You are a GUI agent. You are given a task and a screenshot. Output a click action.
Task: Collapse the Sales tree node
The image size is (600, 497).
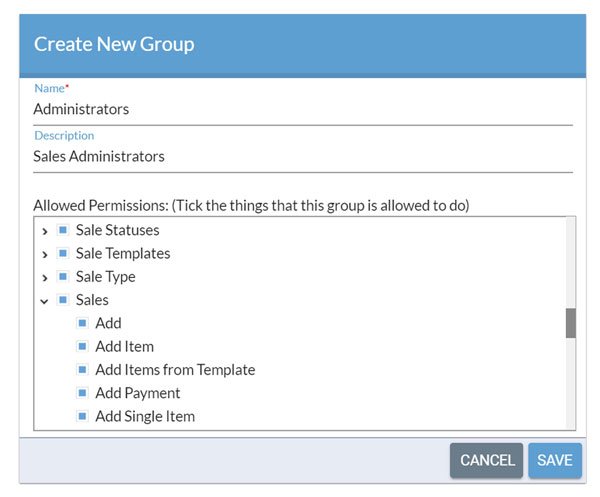click(x=44, y=301)
